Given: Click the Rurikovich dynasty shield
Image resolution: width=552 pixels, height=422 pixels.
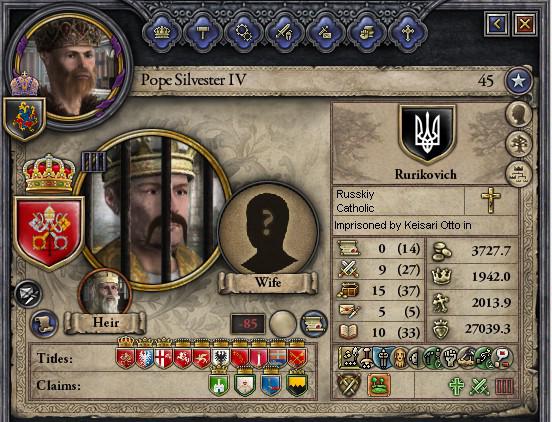Looking at the screenshot, I should [x=427, y=134].
